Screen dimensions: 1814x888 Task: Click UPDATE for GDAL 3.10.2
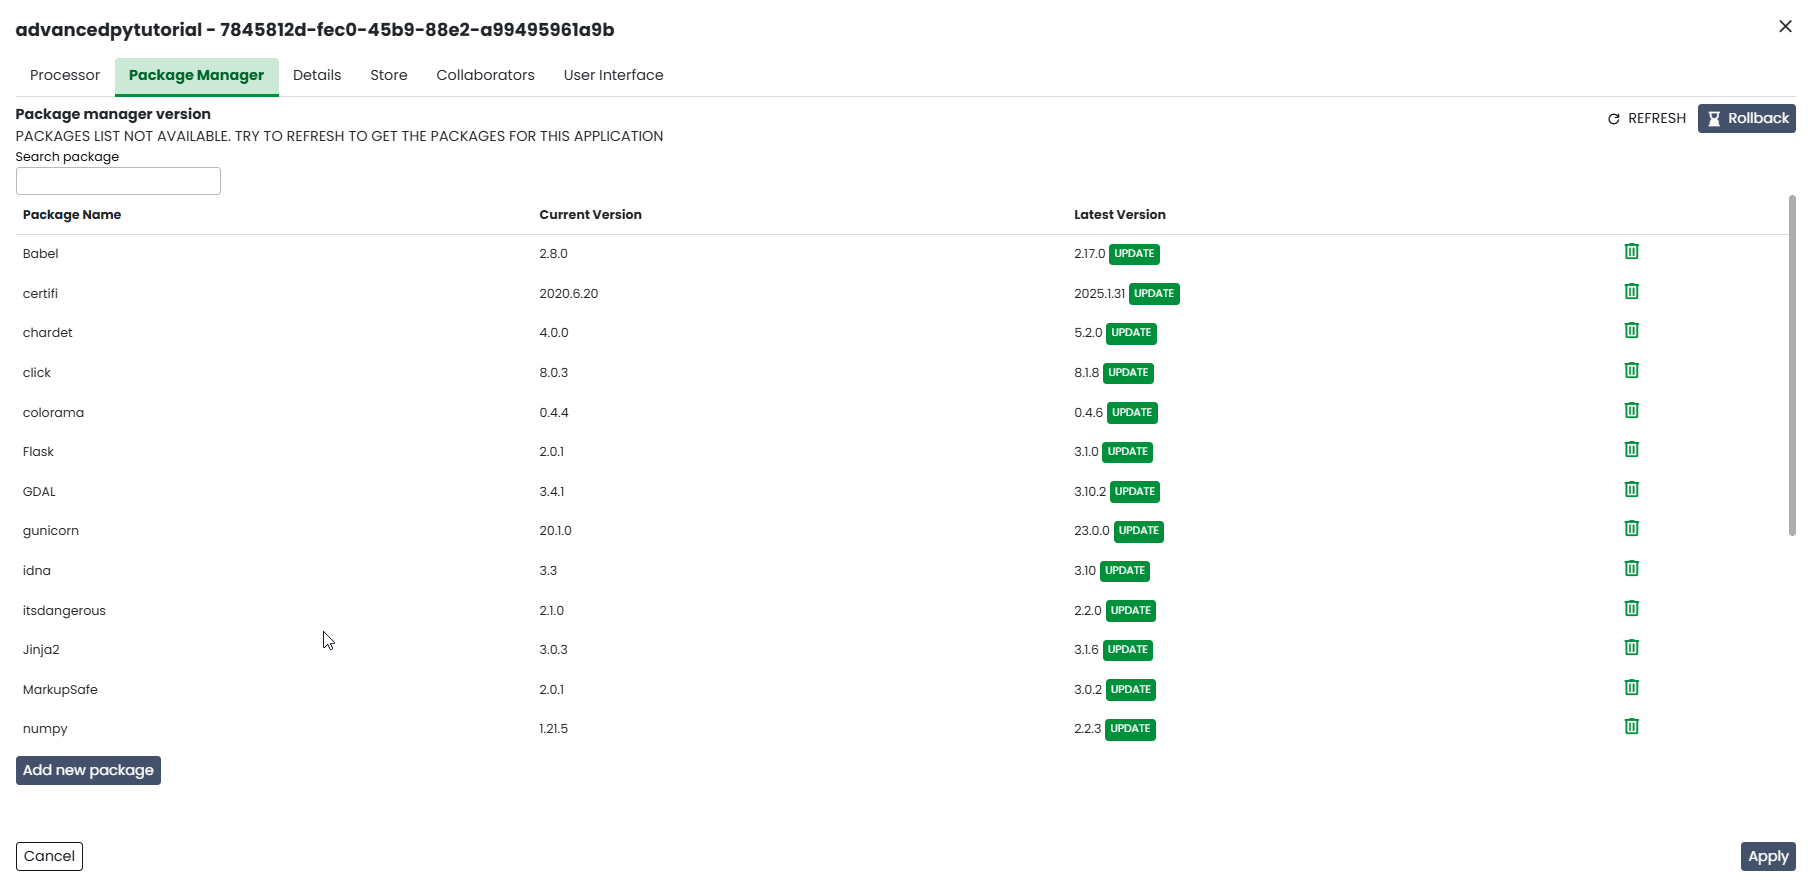coord(1135,492)
